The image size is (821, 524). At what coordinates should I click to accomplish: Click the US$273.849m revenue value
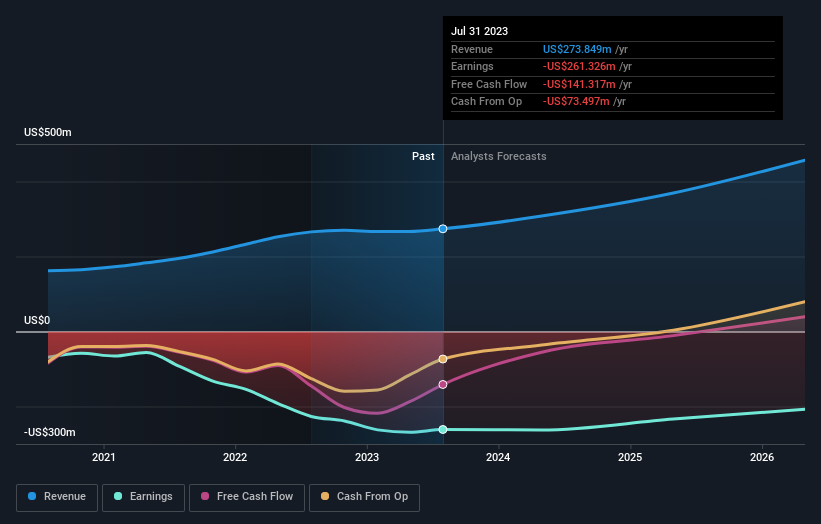click(577, 49)
